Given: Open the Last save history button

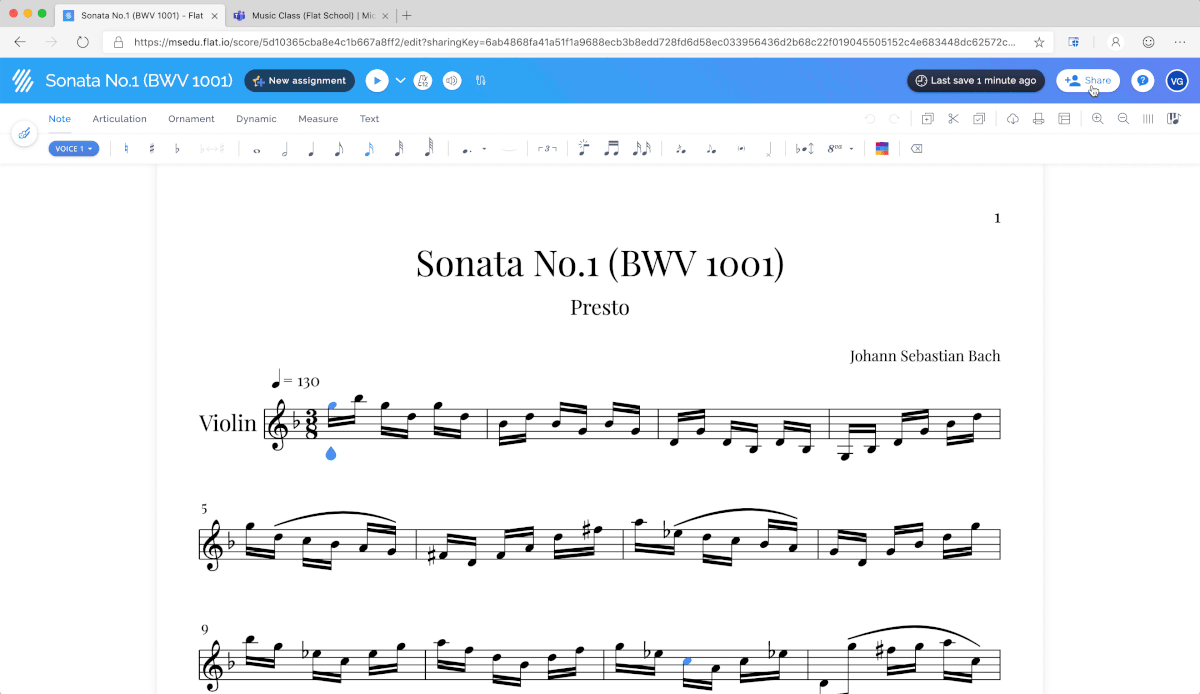Looking at the screenshot, I should (x=976, y=81).
